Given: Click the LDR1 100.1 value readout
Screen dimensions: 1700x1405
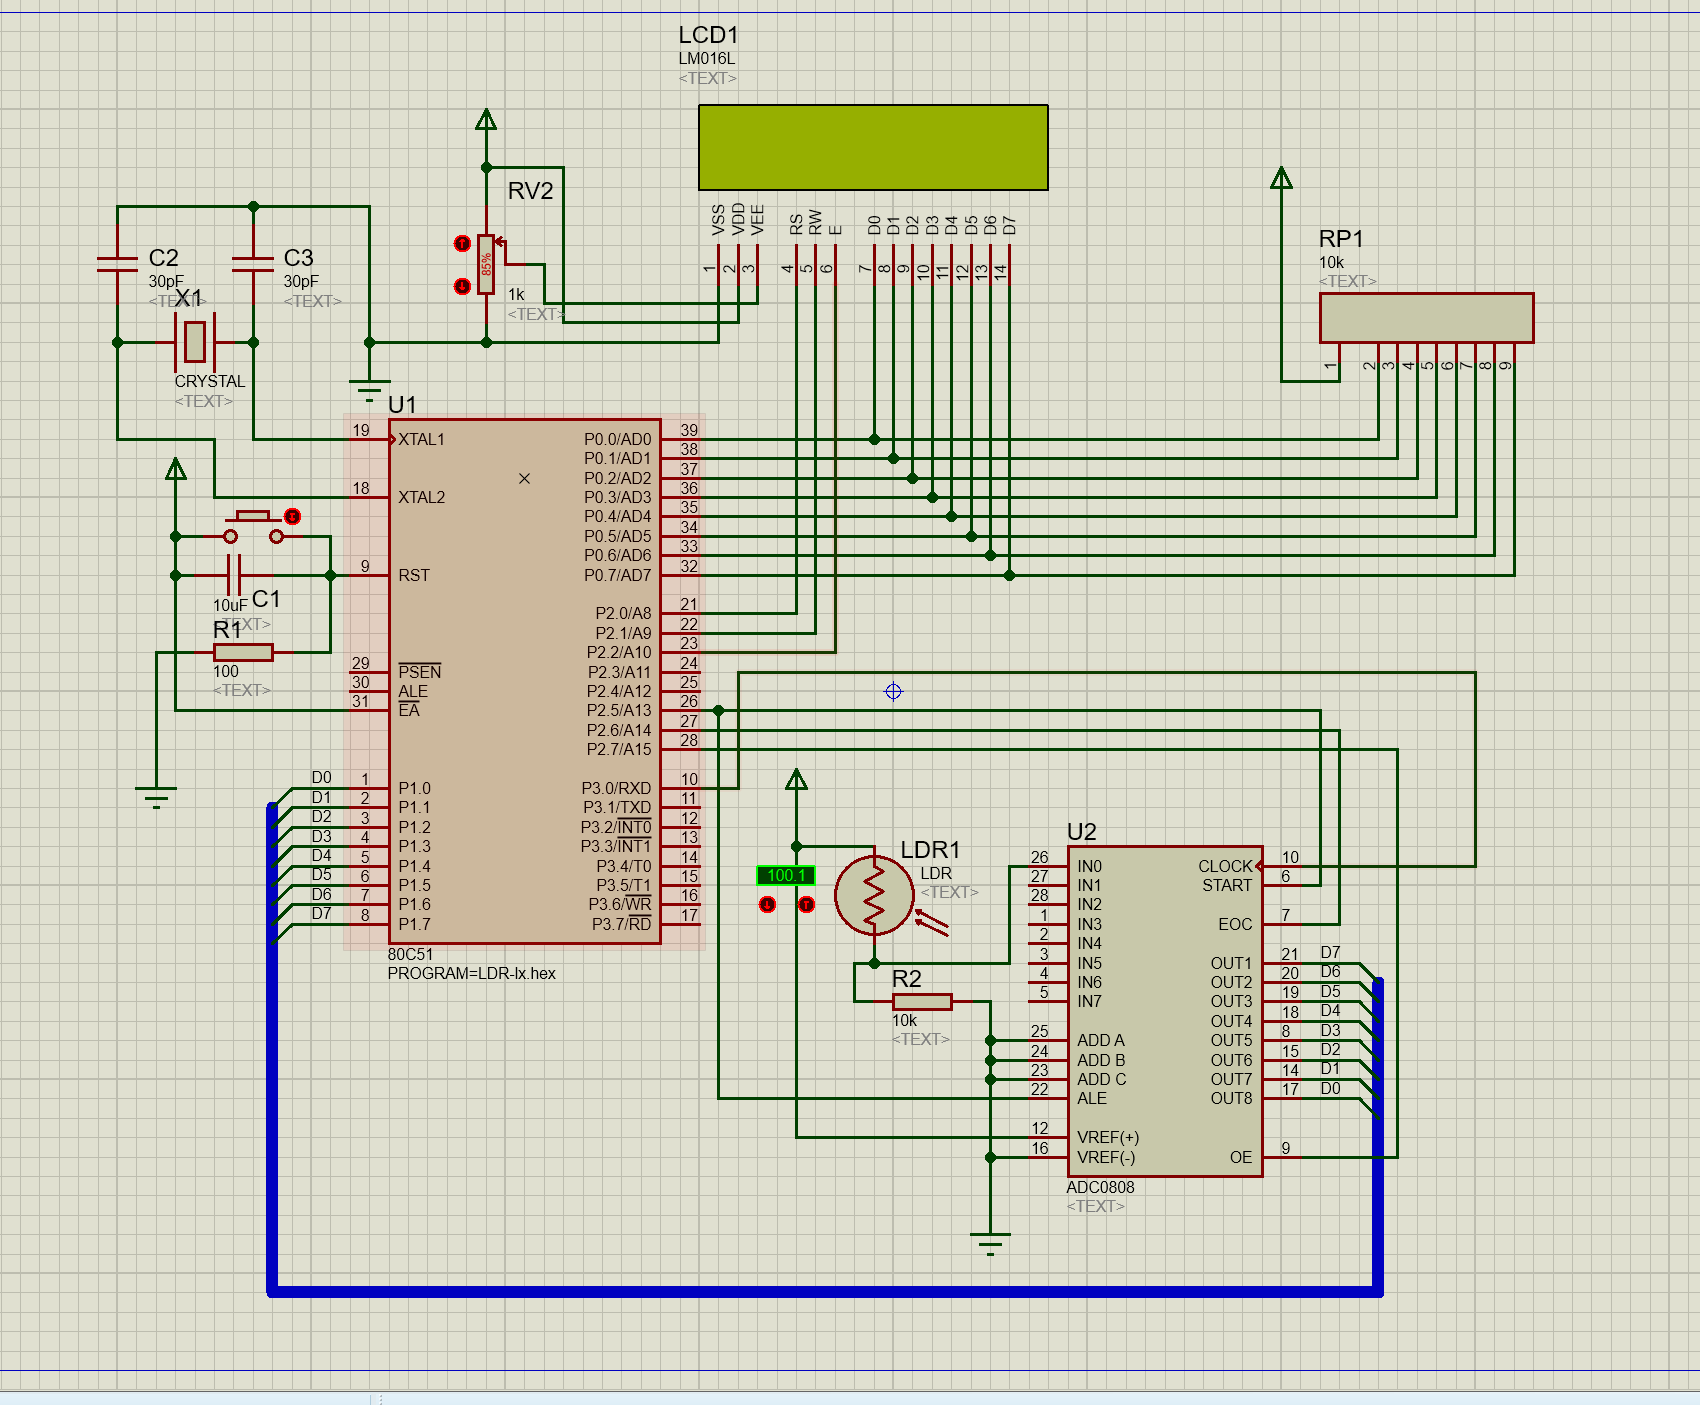Looking at the screenshot, I should [785, 876].
